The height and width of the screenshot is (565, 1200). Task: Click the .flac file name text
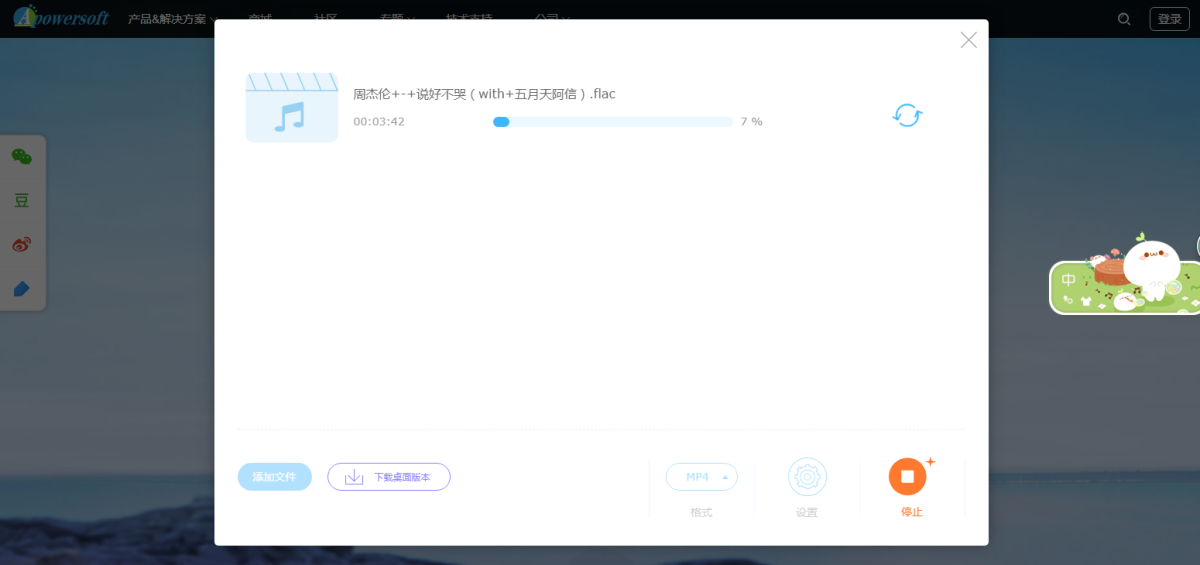[x=484, y=94]
